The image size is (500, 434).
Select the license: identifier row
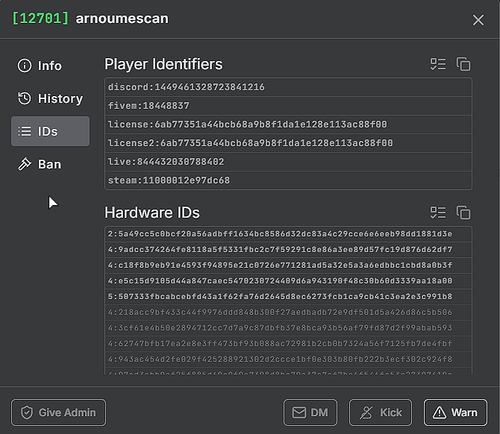tap(288, 125)
